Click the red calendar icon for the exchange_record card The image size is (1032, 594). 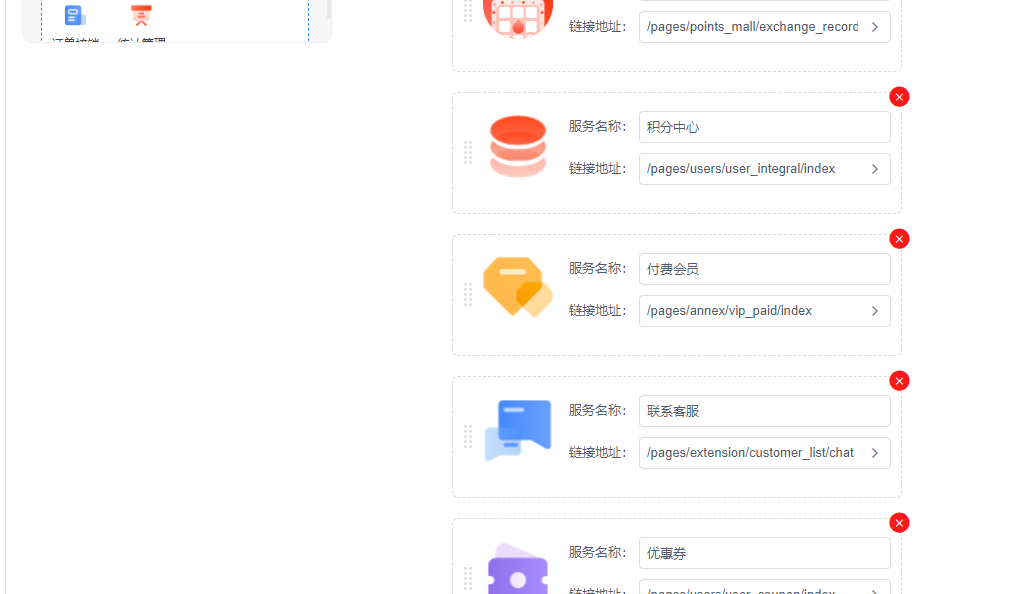tap(518, 18)
